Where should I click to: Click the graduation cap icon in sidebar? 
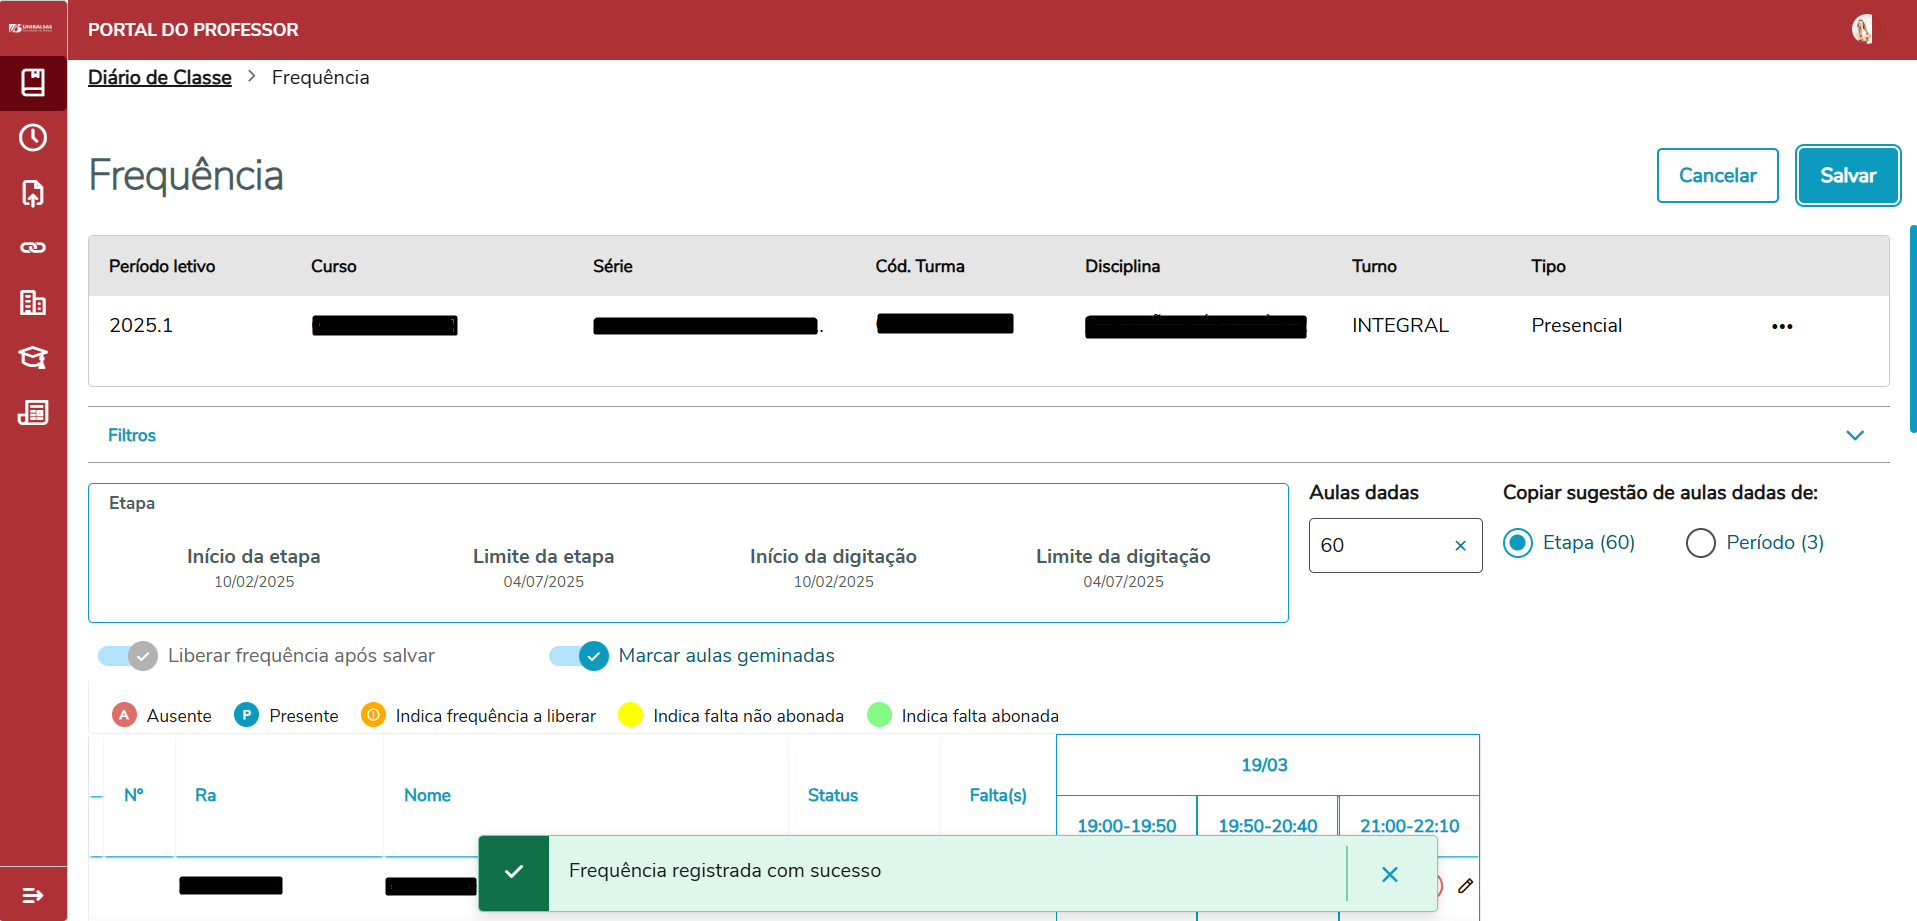[x=33, y=358]
